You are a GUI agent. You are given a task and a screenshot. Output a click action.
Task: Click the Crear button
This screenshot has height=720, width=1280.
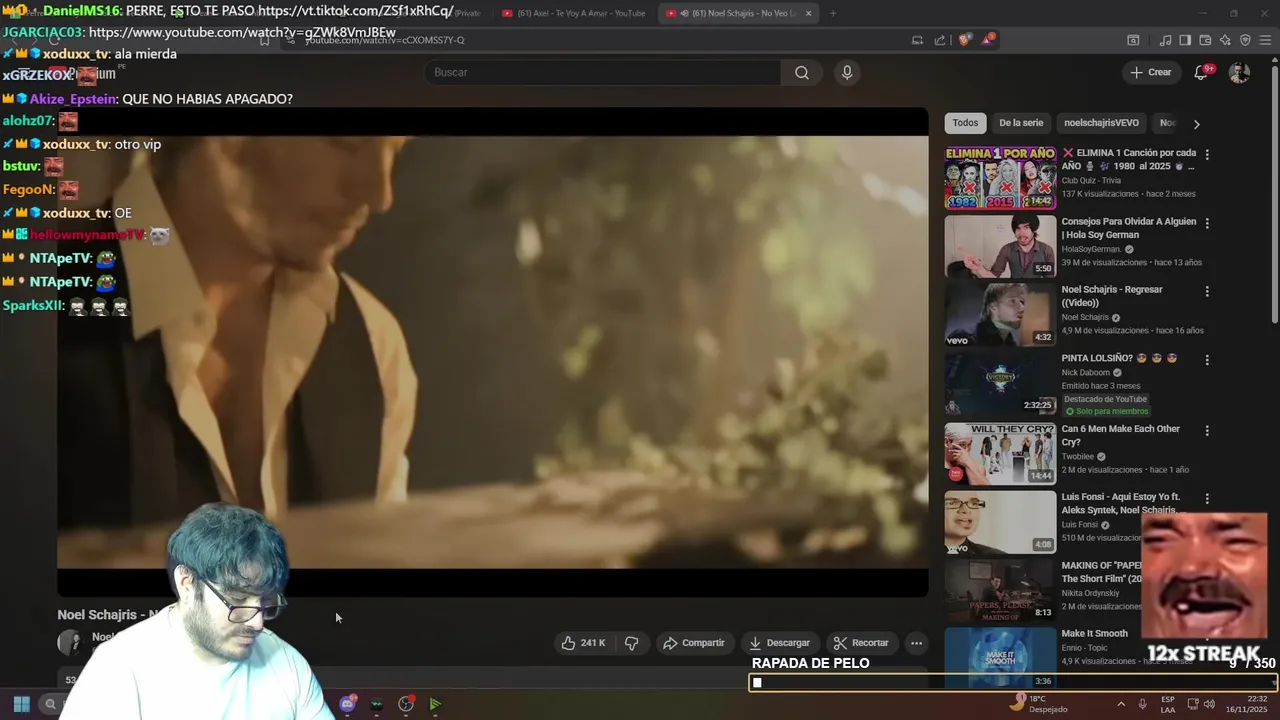1151,72
